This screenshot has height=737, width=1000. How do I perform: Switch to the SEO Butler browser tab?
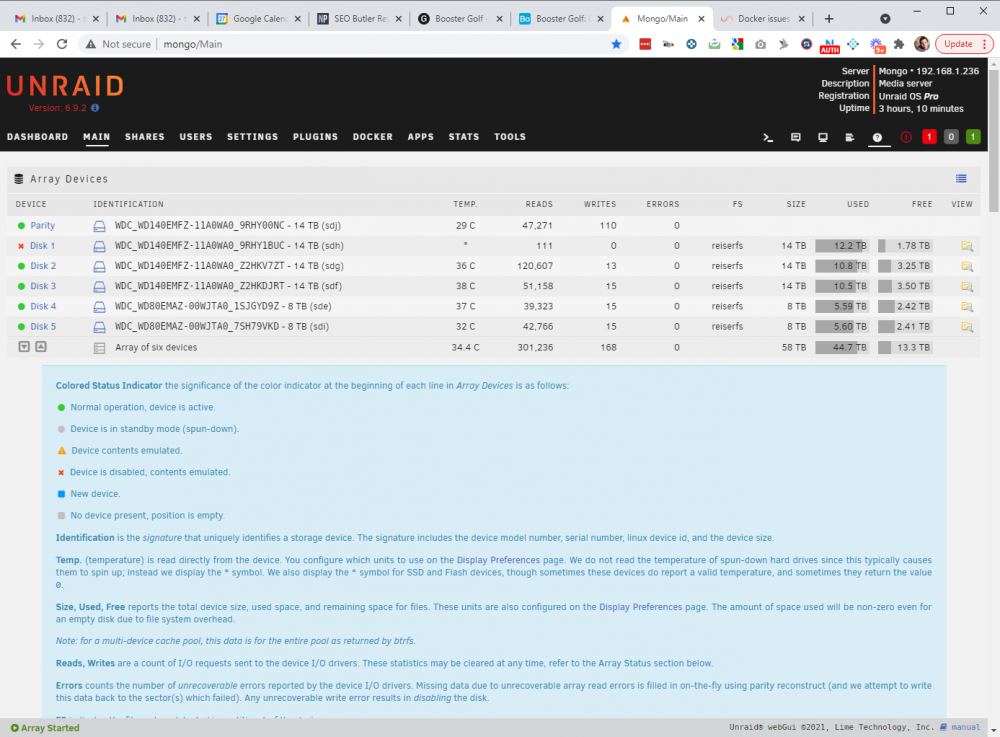tap(360, 18)
